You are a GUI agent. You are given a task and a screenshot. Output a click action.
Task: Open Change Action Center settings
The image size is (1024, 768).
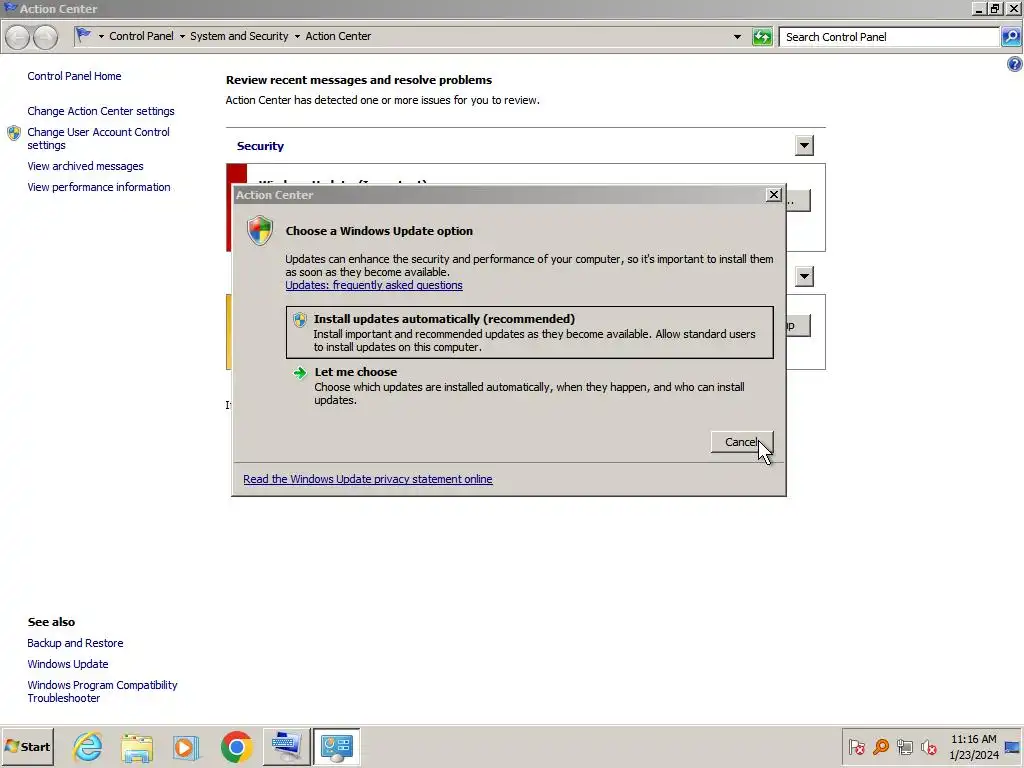pyautogui.click(x=101, y=111)
